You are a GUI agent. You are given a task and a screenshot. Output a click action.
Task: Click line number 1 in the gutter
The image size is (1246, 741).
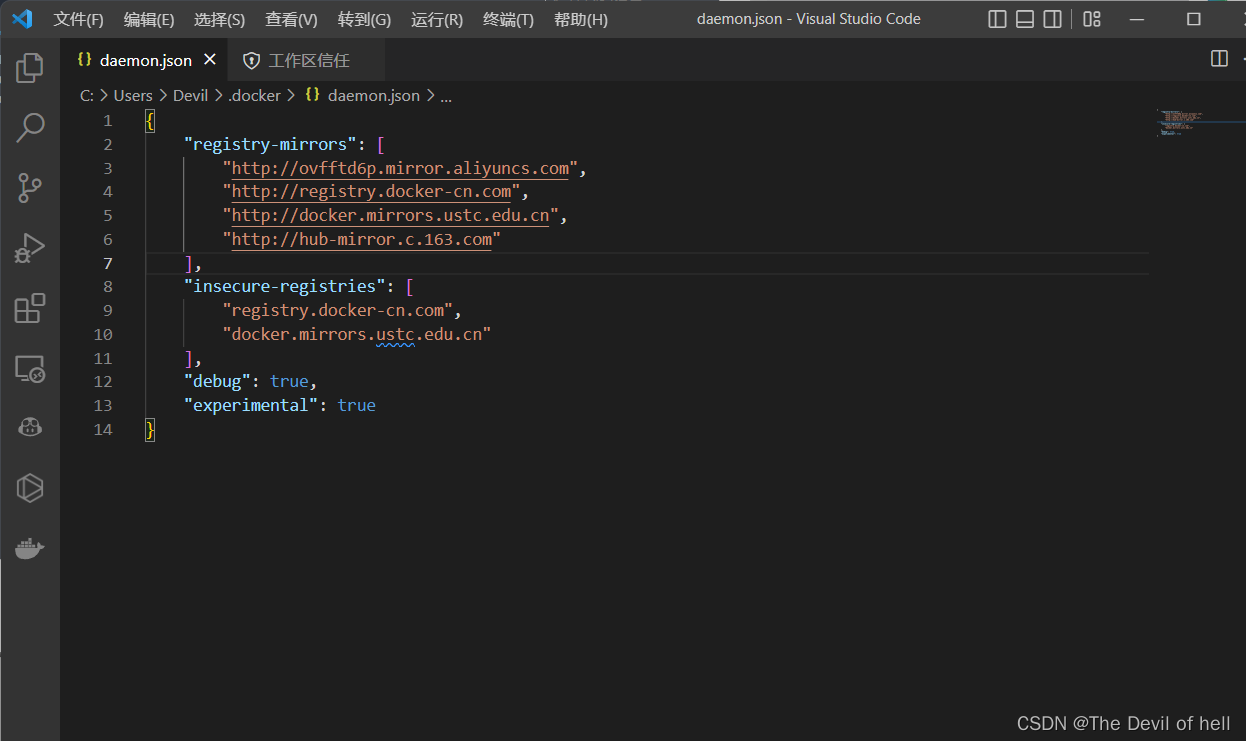coord(108,121)
